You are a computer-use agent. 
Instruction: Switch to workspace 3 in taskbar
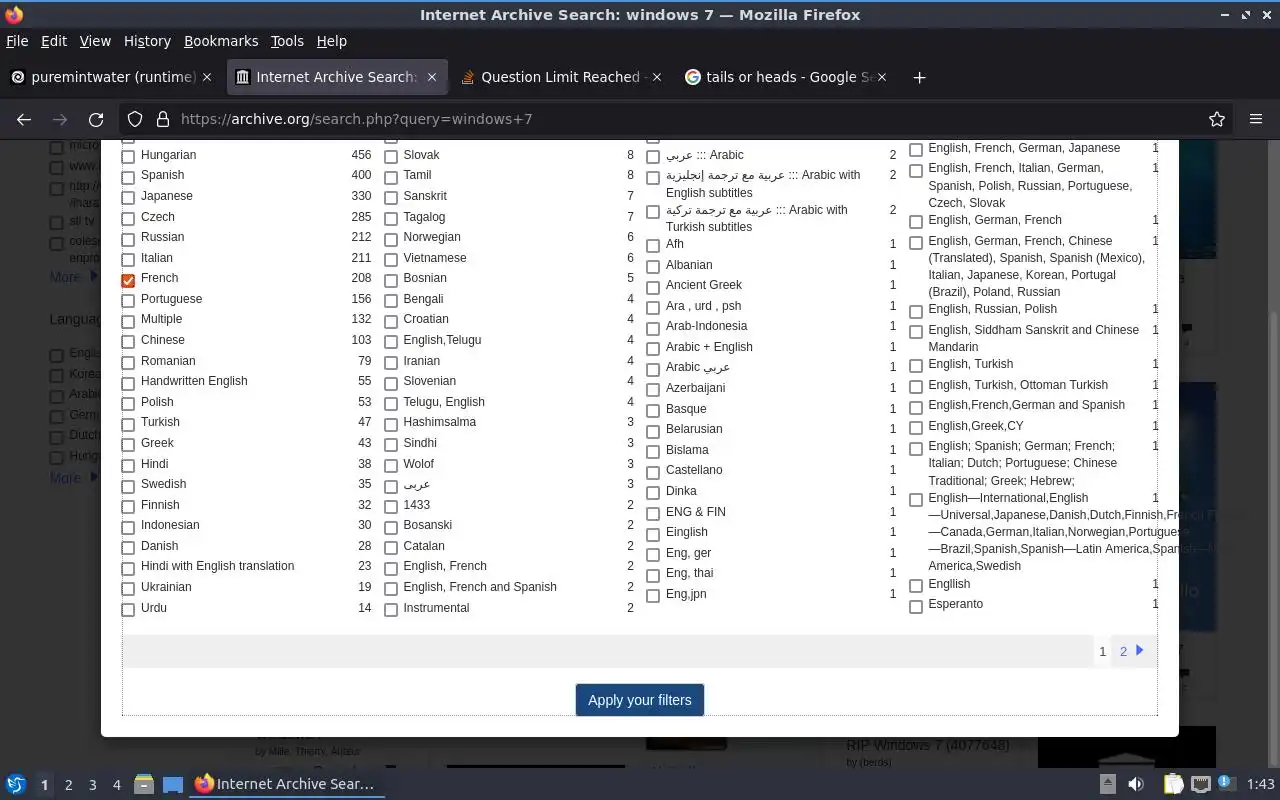point(93,785)
